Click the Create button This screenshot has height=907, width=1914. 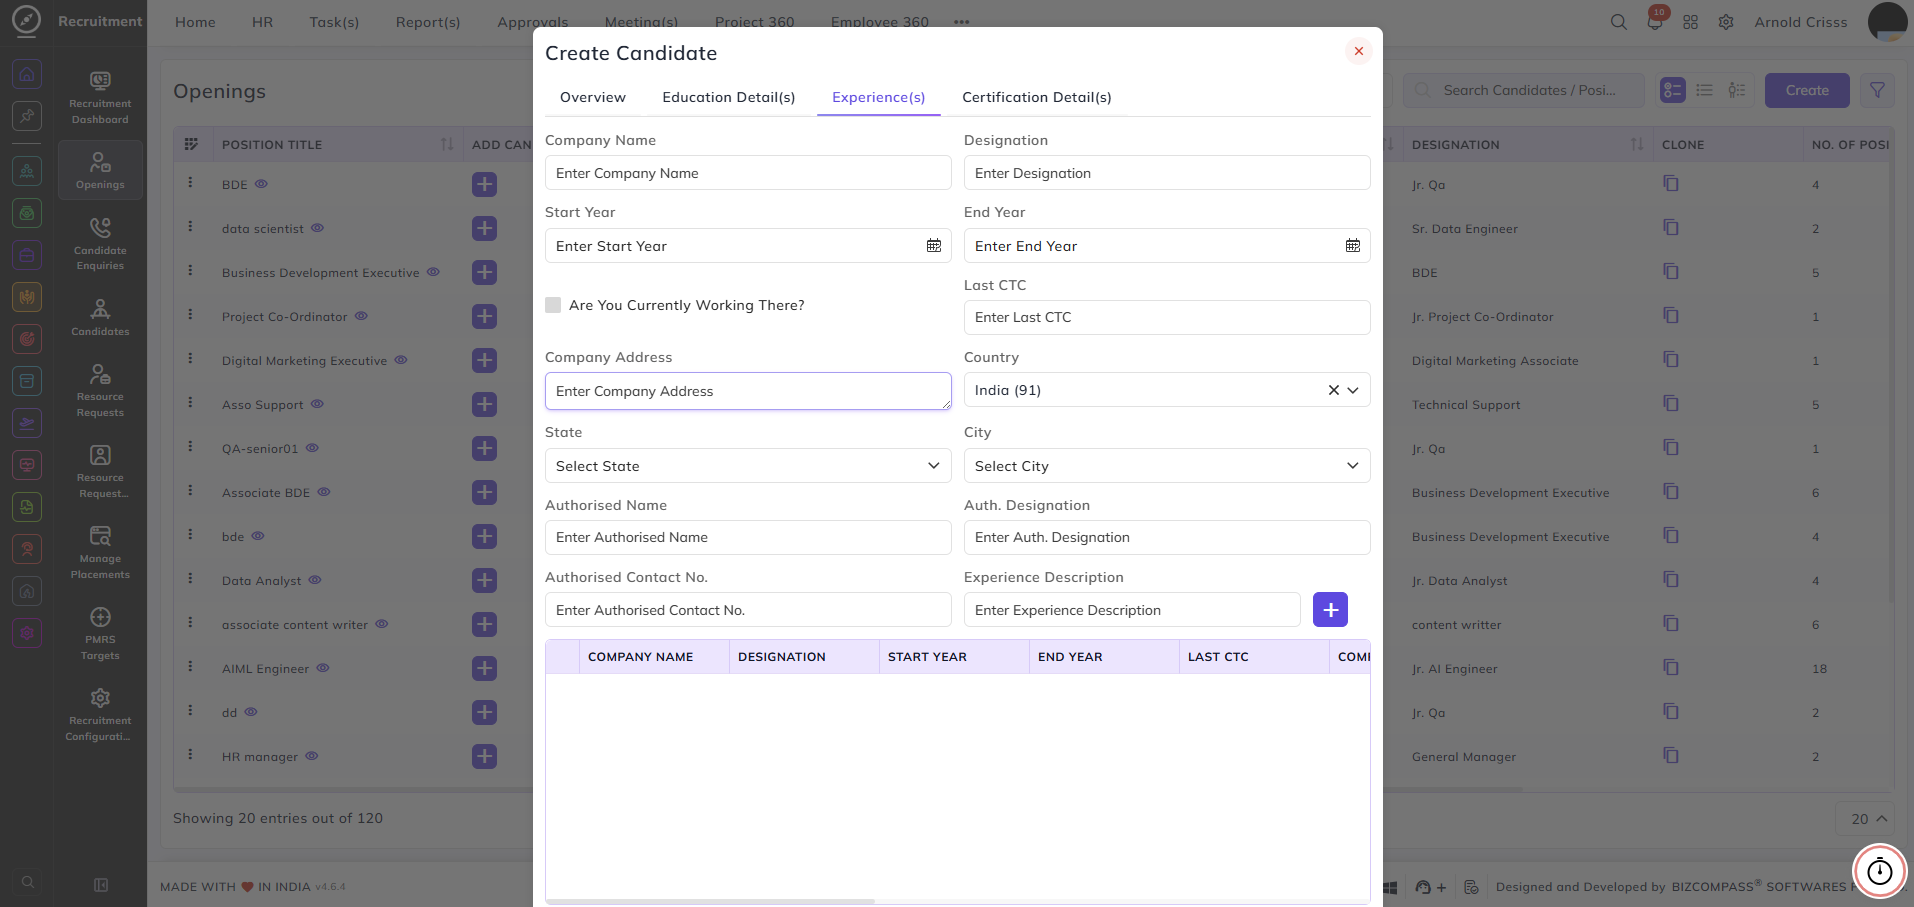1807,90
